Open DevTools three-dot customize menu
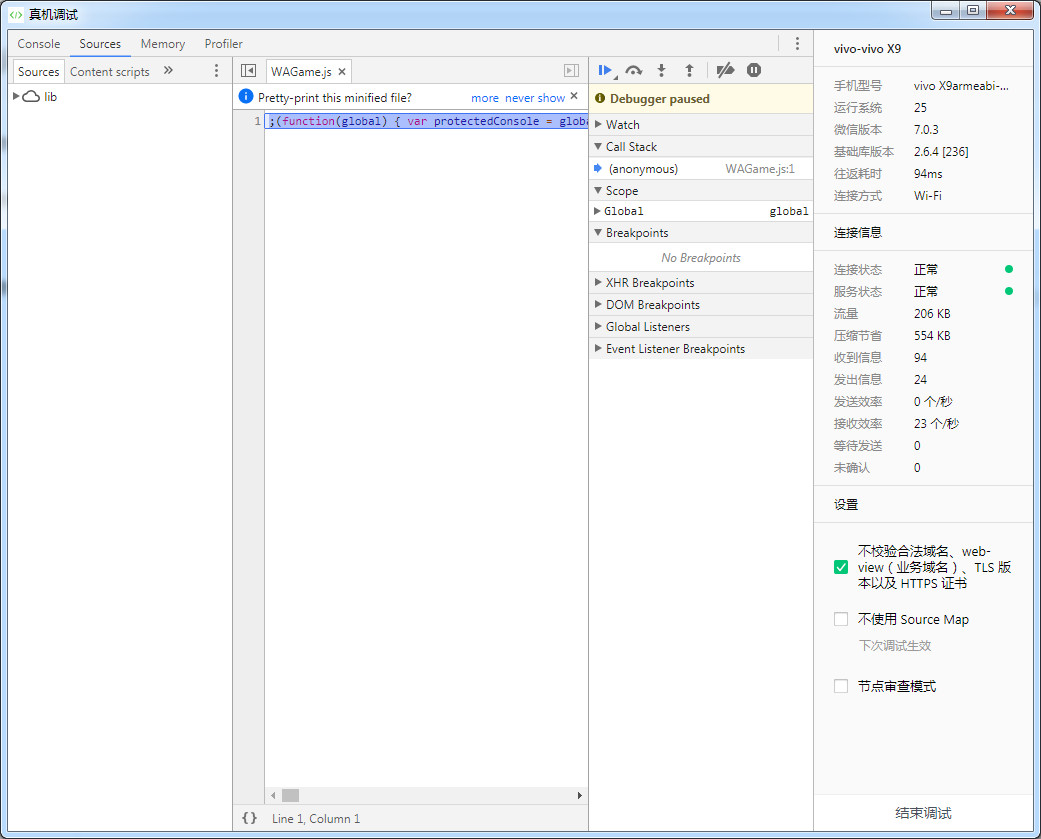Viewport: 1041px width, 839px height. pos(797,43)
